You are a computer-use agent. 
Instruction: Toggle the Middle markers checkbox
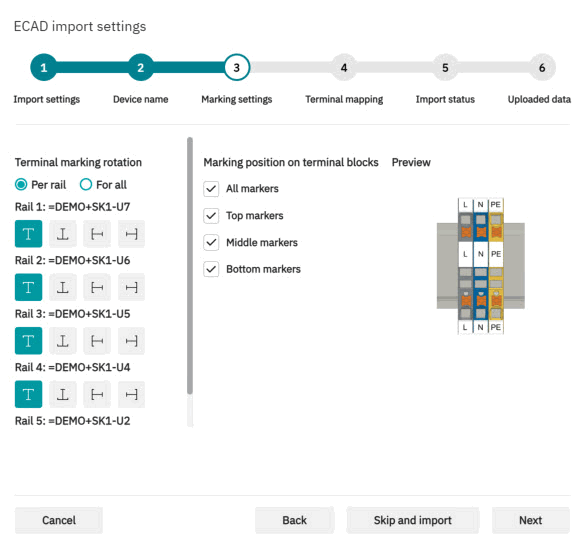click(x=211, y=243)
